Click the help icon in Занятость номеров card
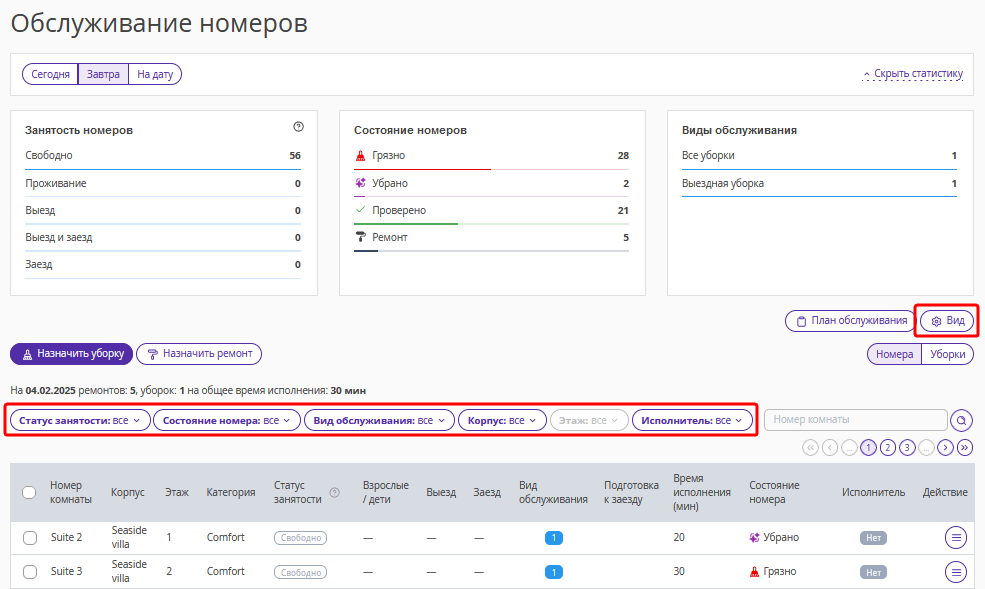This screenshot has height=589, width=985. 298,127
